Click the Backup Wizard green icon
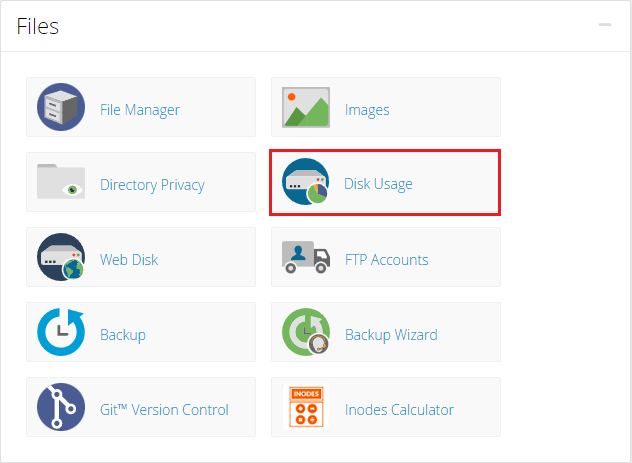Screen dimensions: 632x463 306,333
